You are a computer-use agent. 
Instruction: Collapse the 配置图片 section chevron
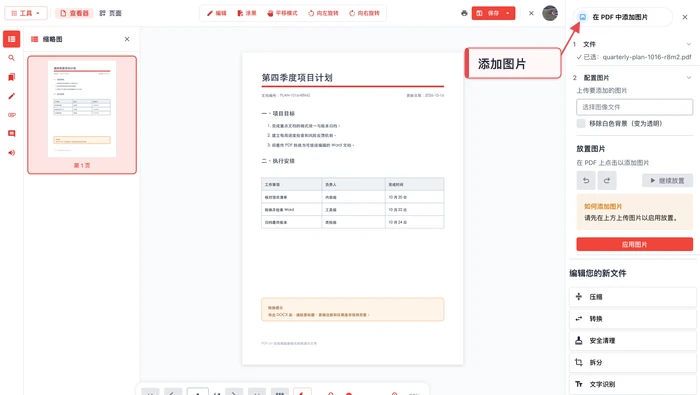tap(689, 78)
